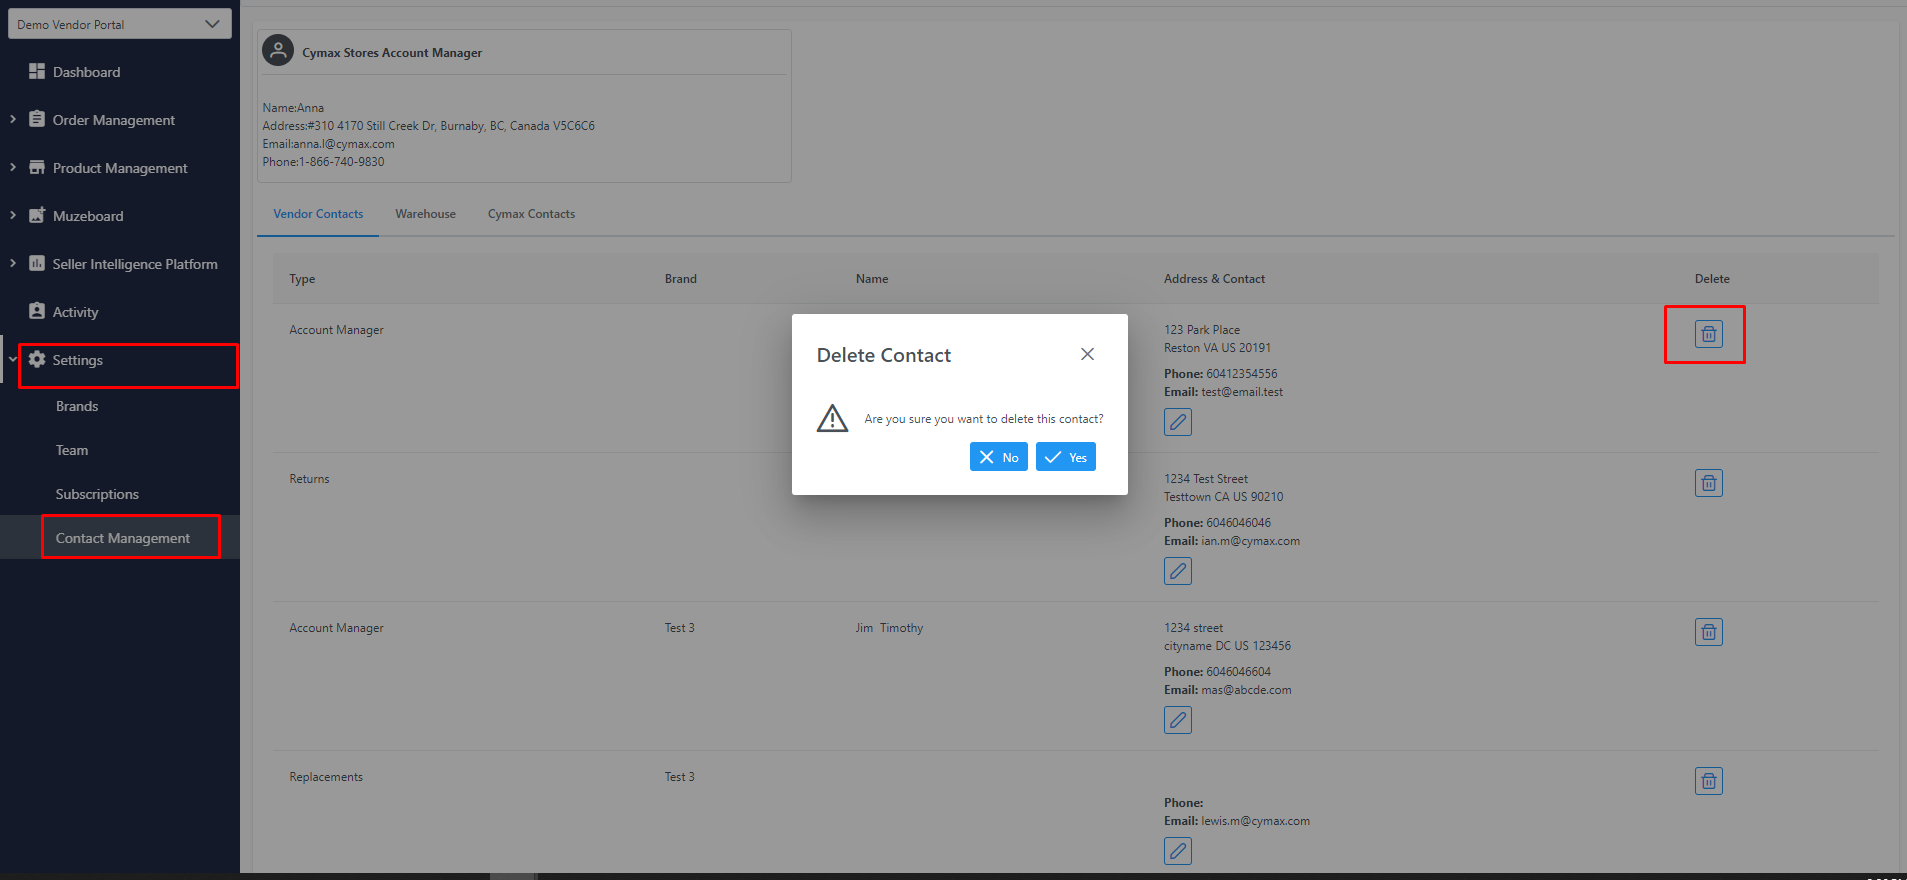Open Contact Management under Settings
1907x880 pixels.
pos(122,538)
